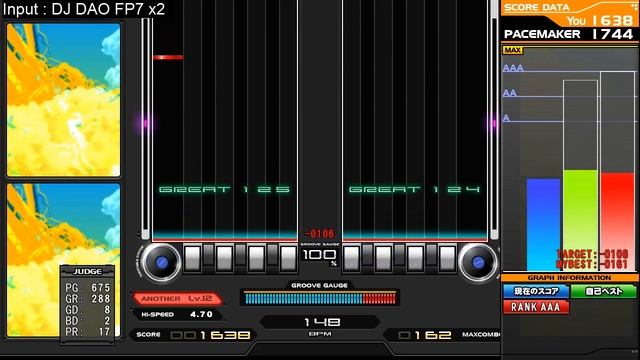Click the AAA rank line label on graph
Viewport: 640px width, 360px height.
513,68
